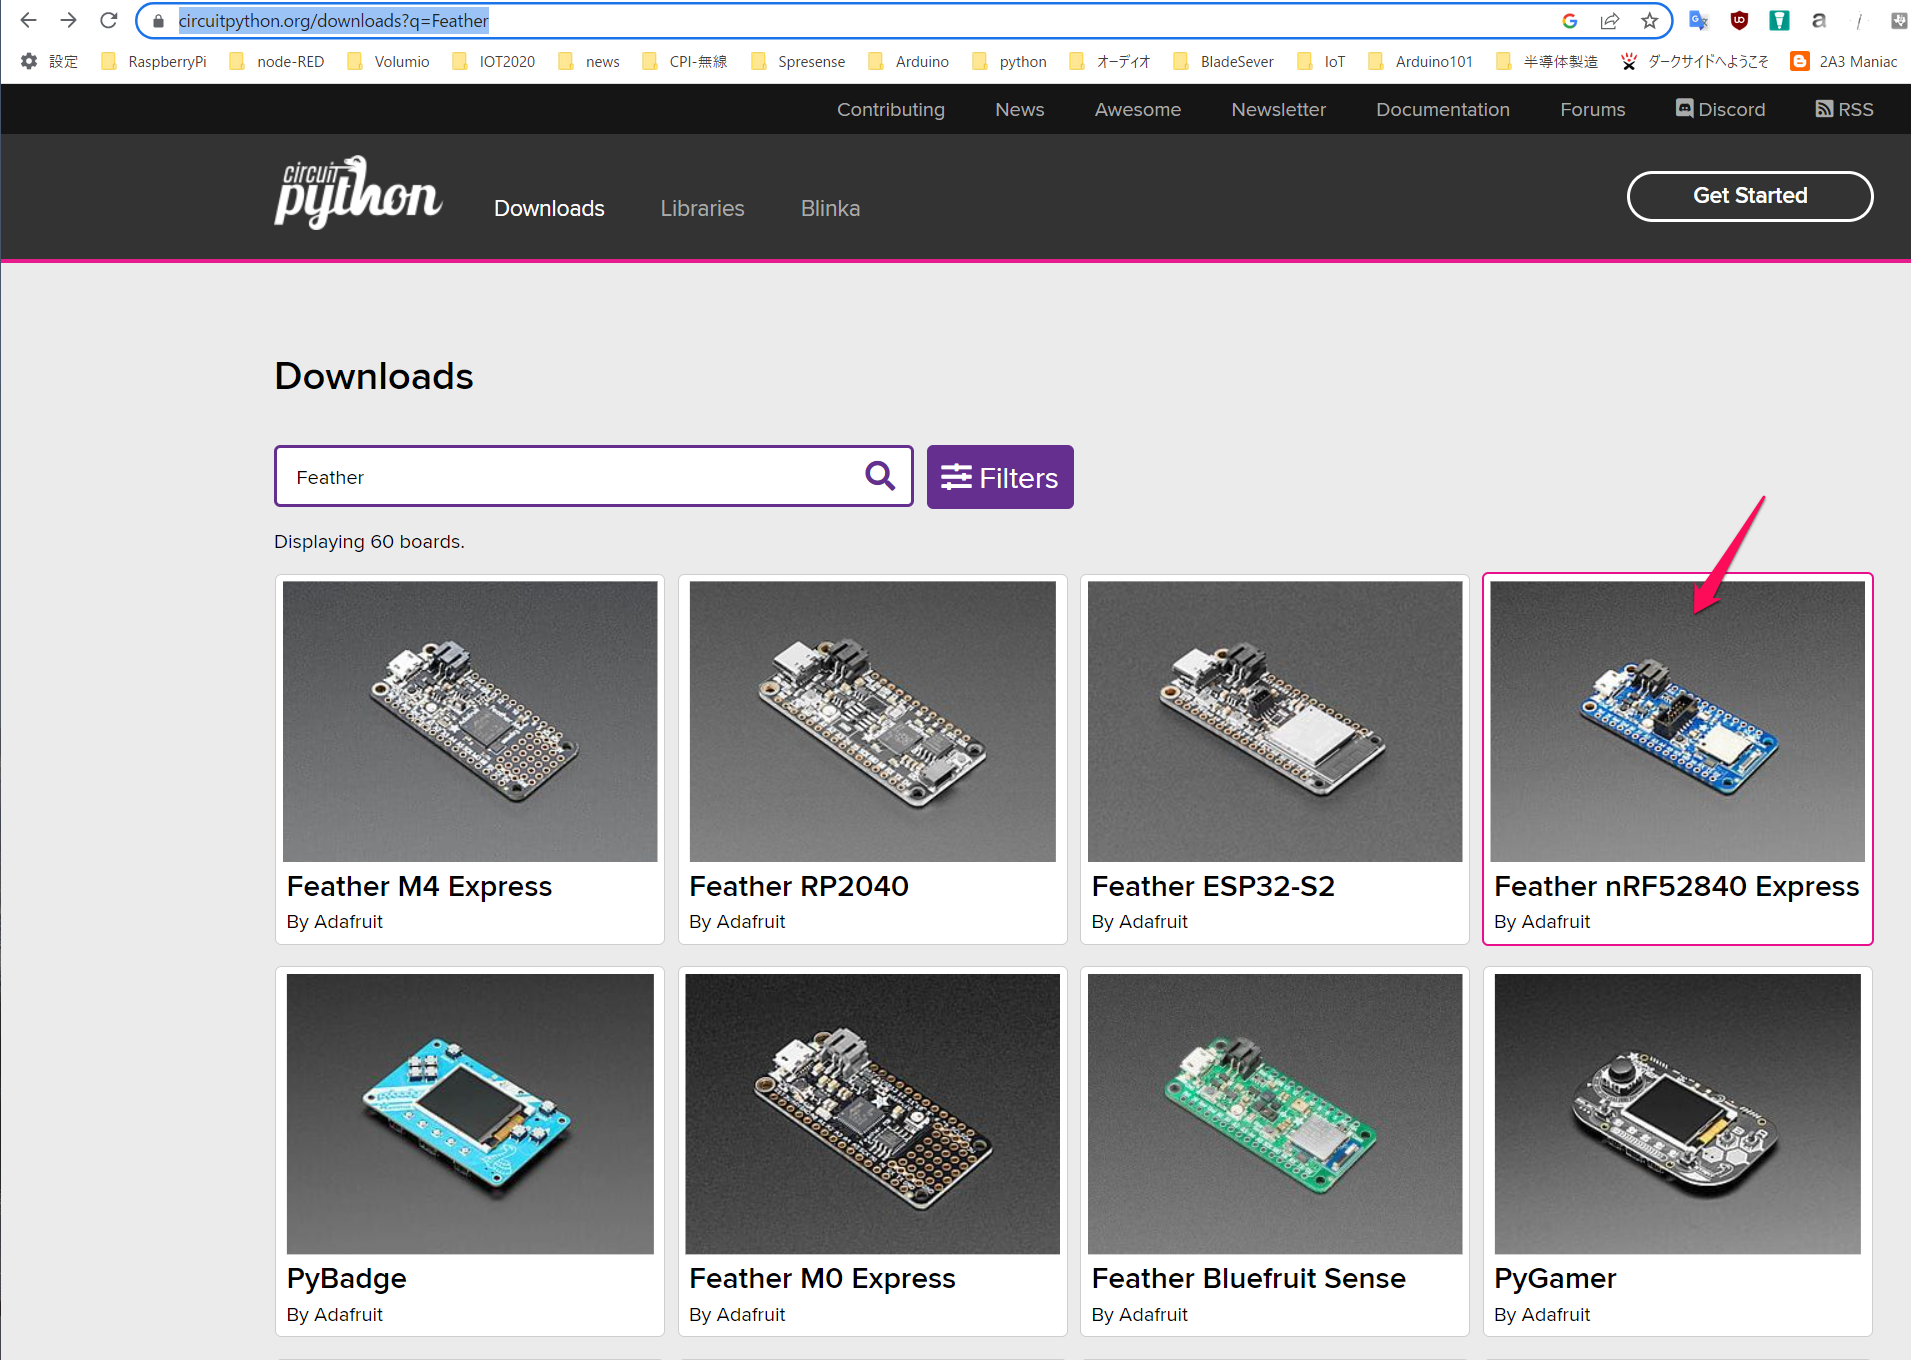Image resolution: width=1911 pixels, height=1360 pixels.
Task: Expand the RaspberryPi bookmark folder
Action: pyautogui.click(x=154, y=61)
